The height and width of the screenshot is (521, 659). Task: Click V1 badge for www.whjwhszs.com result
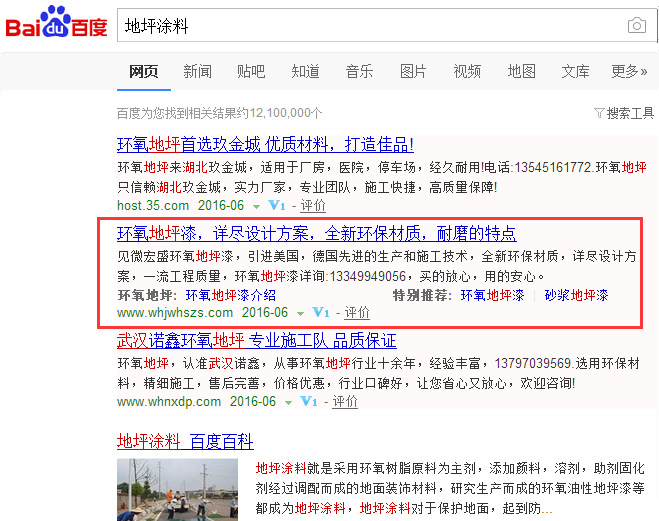(x=321, y=312)
